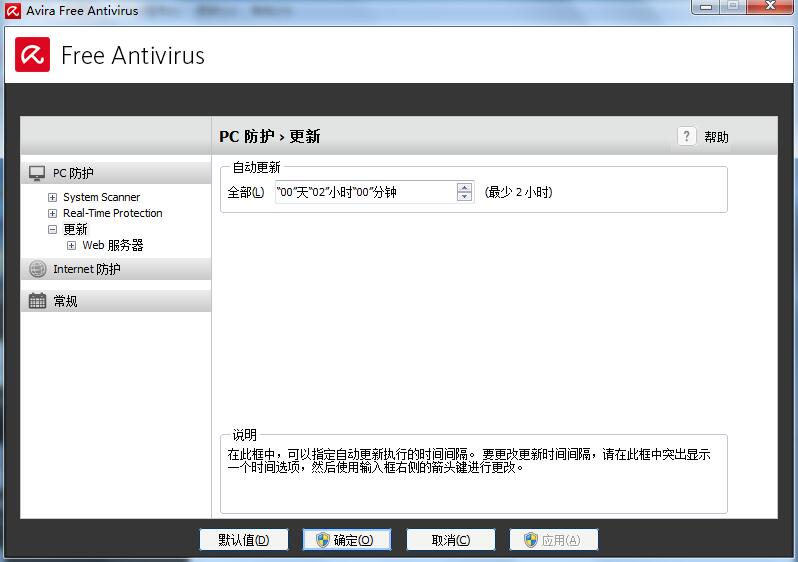Increase update interval with up arrow
This screenshot has height=562, width=798.
click(x=464, y=187)
